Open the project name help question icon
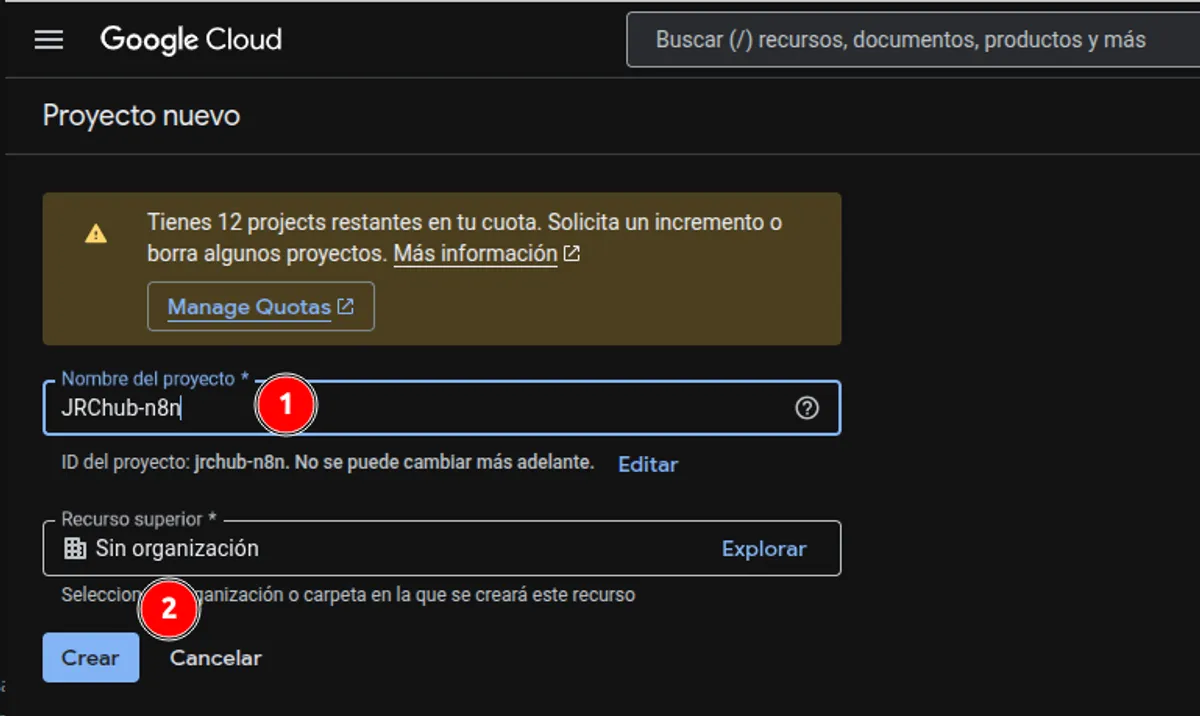Viewport: 1200px width, 716px height. [807, 408]
